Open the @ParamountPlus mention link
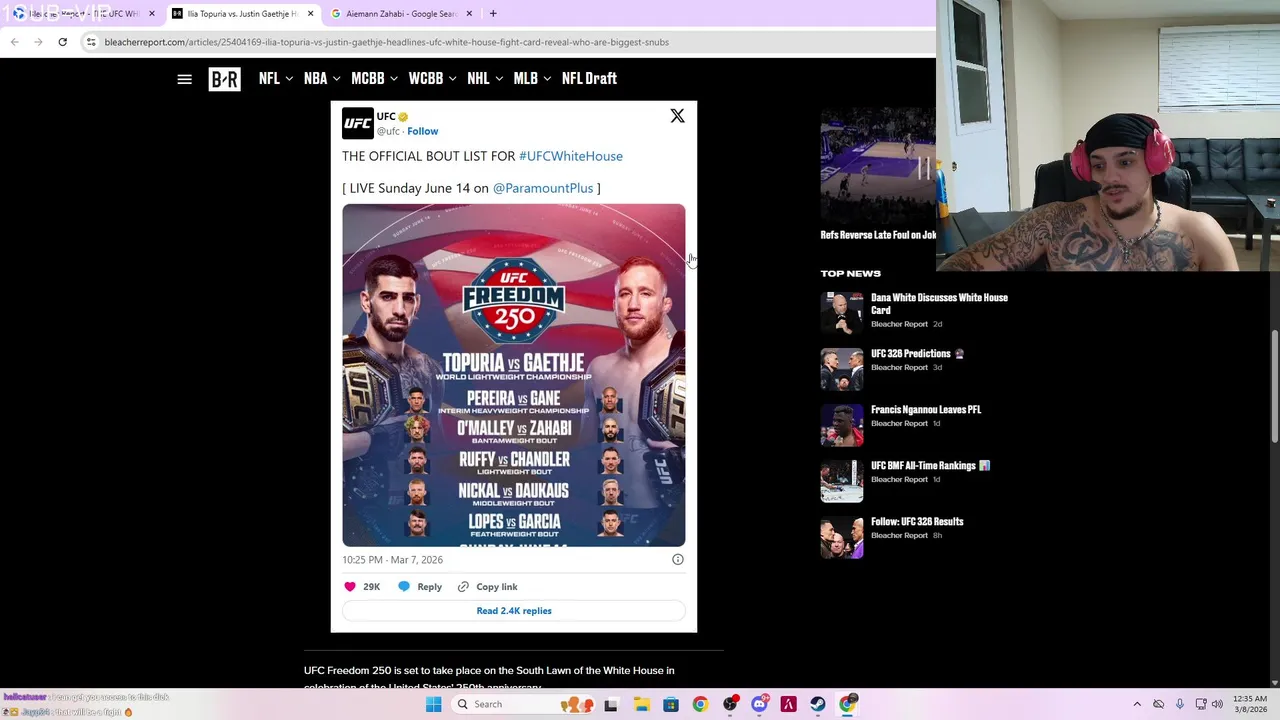 [x=543, y=188]
